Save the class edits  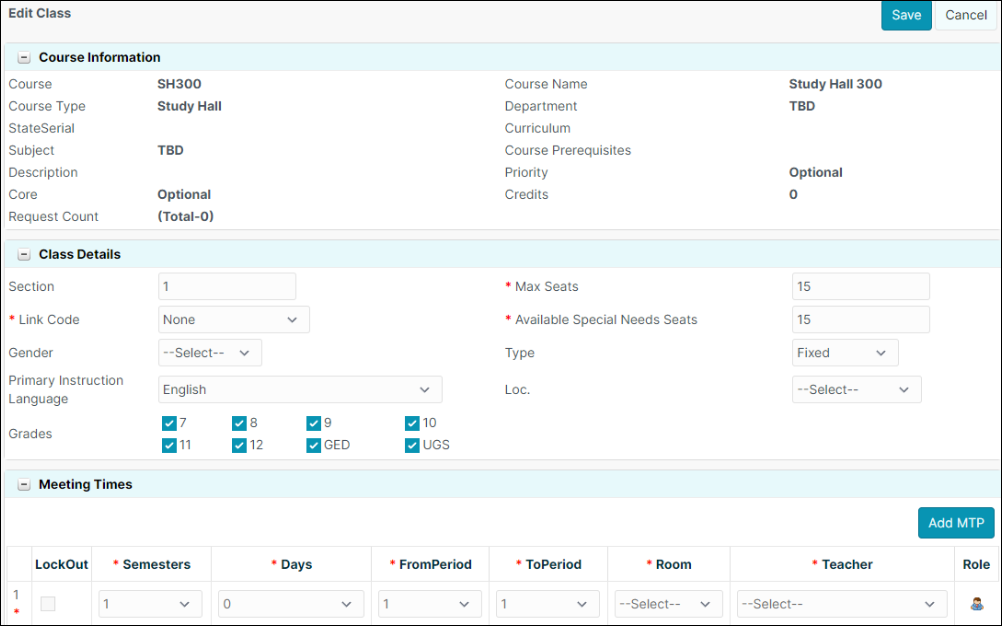pyautogui.click(x=906, y=15)
